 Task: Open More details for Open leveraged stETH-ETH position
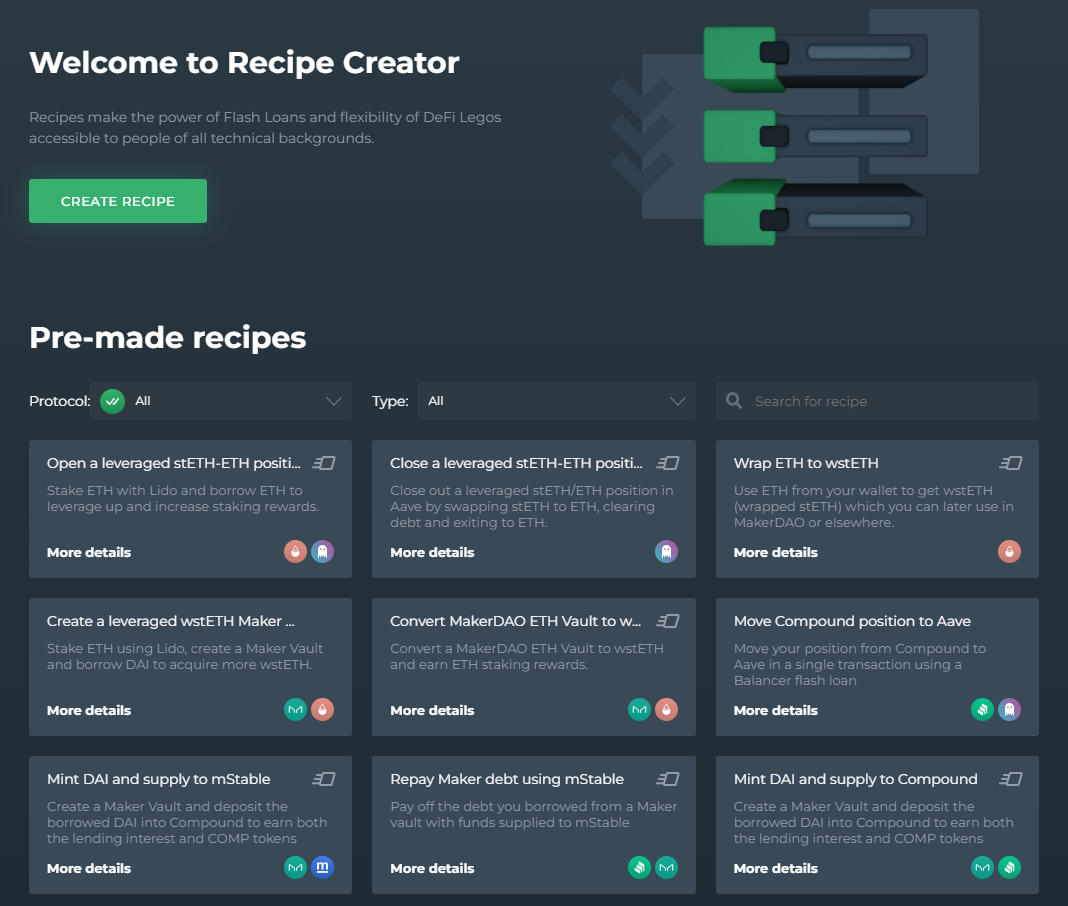89,552
